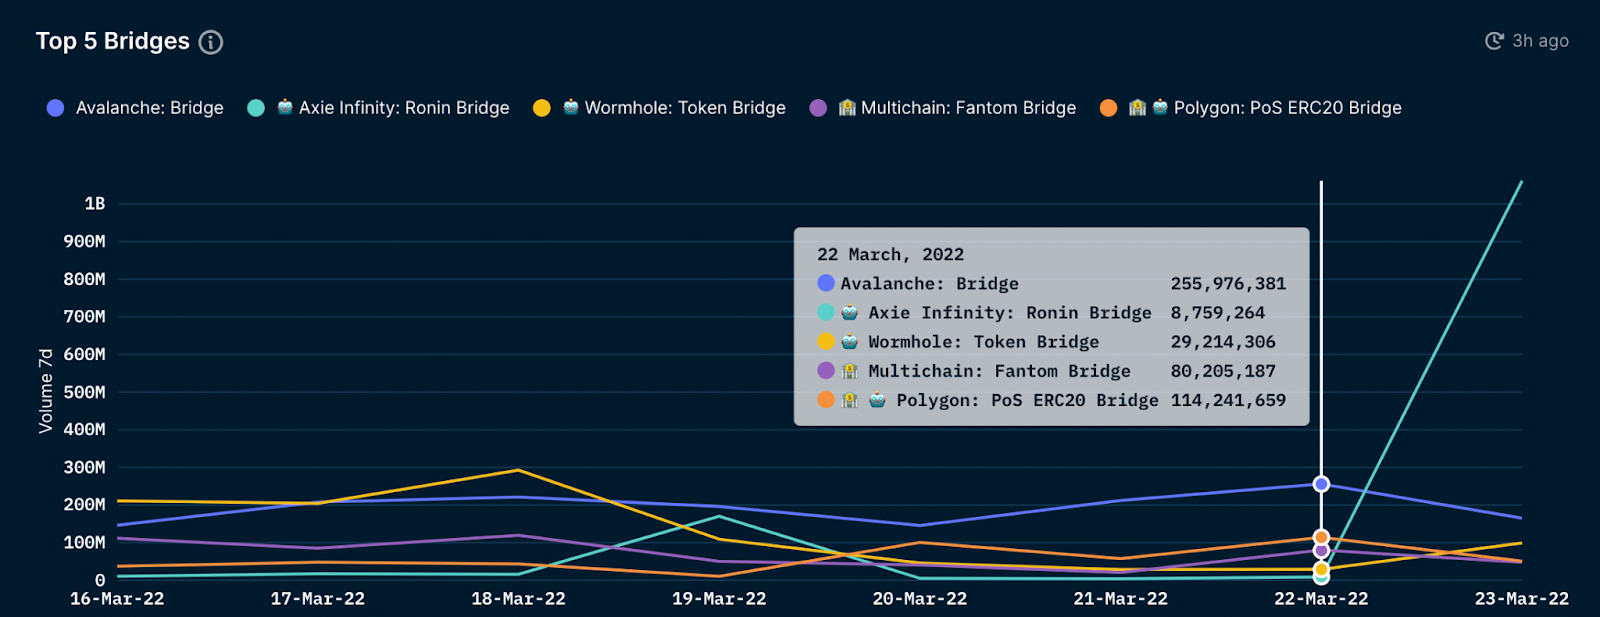Click the 20-Mar-22 x-axis label
Screen dimensions: 1600x617
[x=920, y=599]
